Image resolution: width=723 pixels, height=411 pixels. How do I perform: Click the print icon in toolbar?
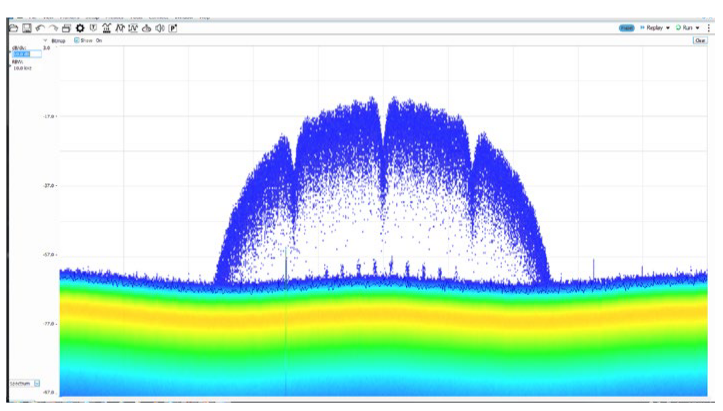pyautogui.click(x=66, y=28)
